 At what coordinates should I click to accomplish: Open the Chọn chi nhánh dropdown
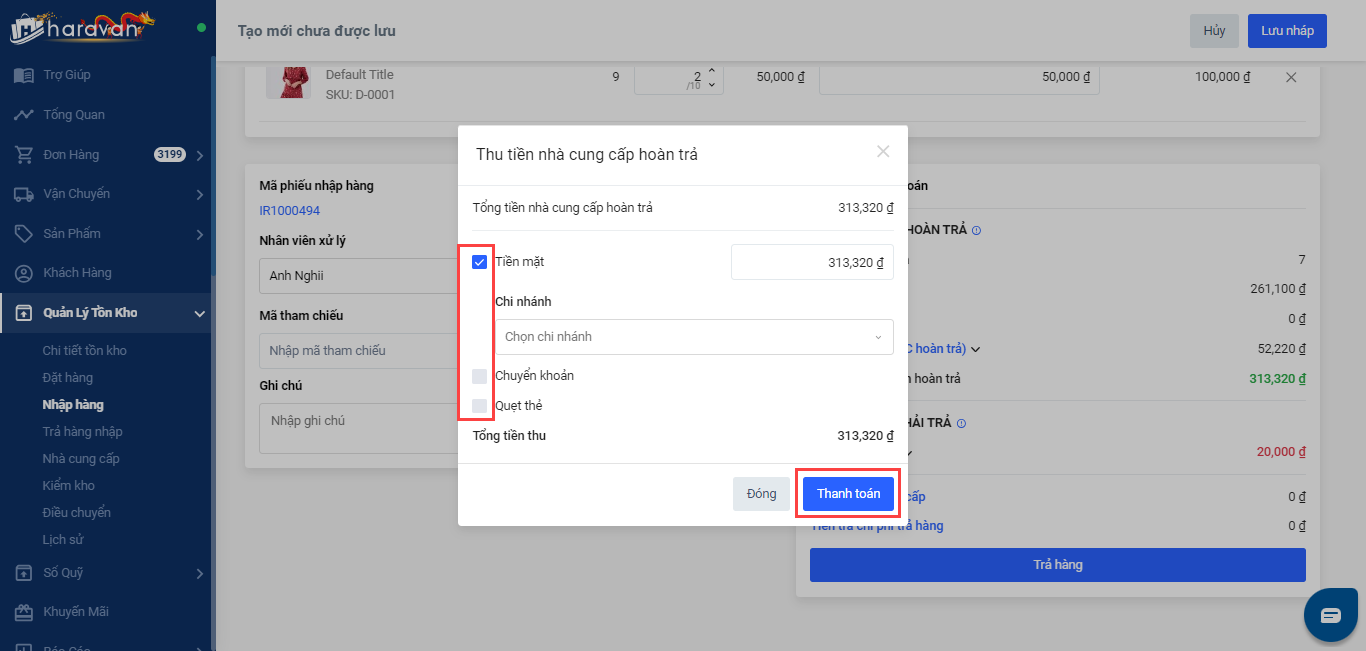(693, 337)
